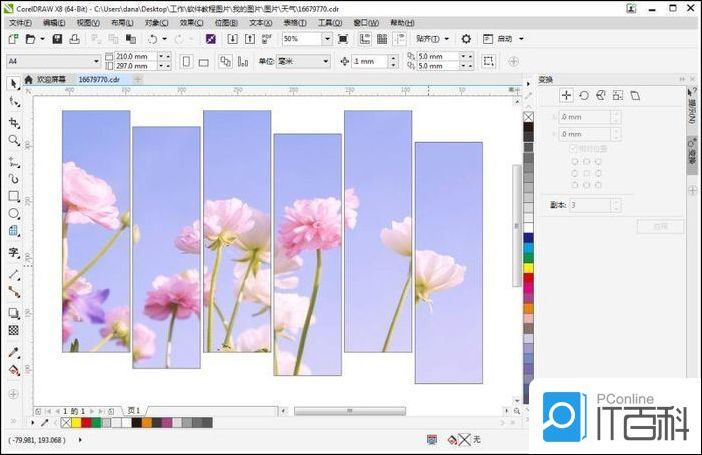Choose the Rectangle tool
The height and width of the screenshot is (455, 702).
coord(14,196)
